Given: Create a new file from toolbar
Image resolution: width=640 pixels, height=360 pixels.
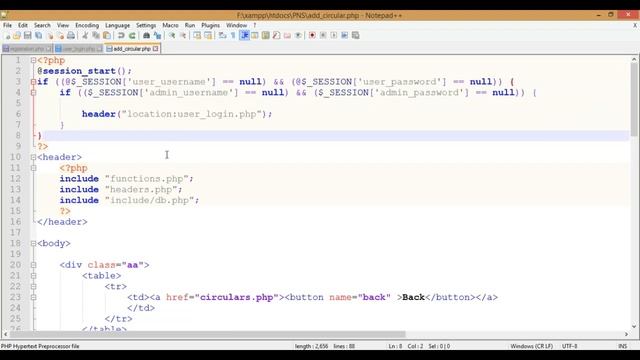Looking at the screenshot, I should pyautogui.click(x=8, y=36).
